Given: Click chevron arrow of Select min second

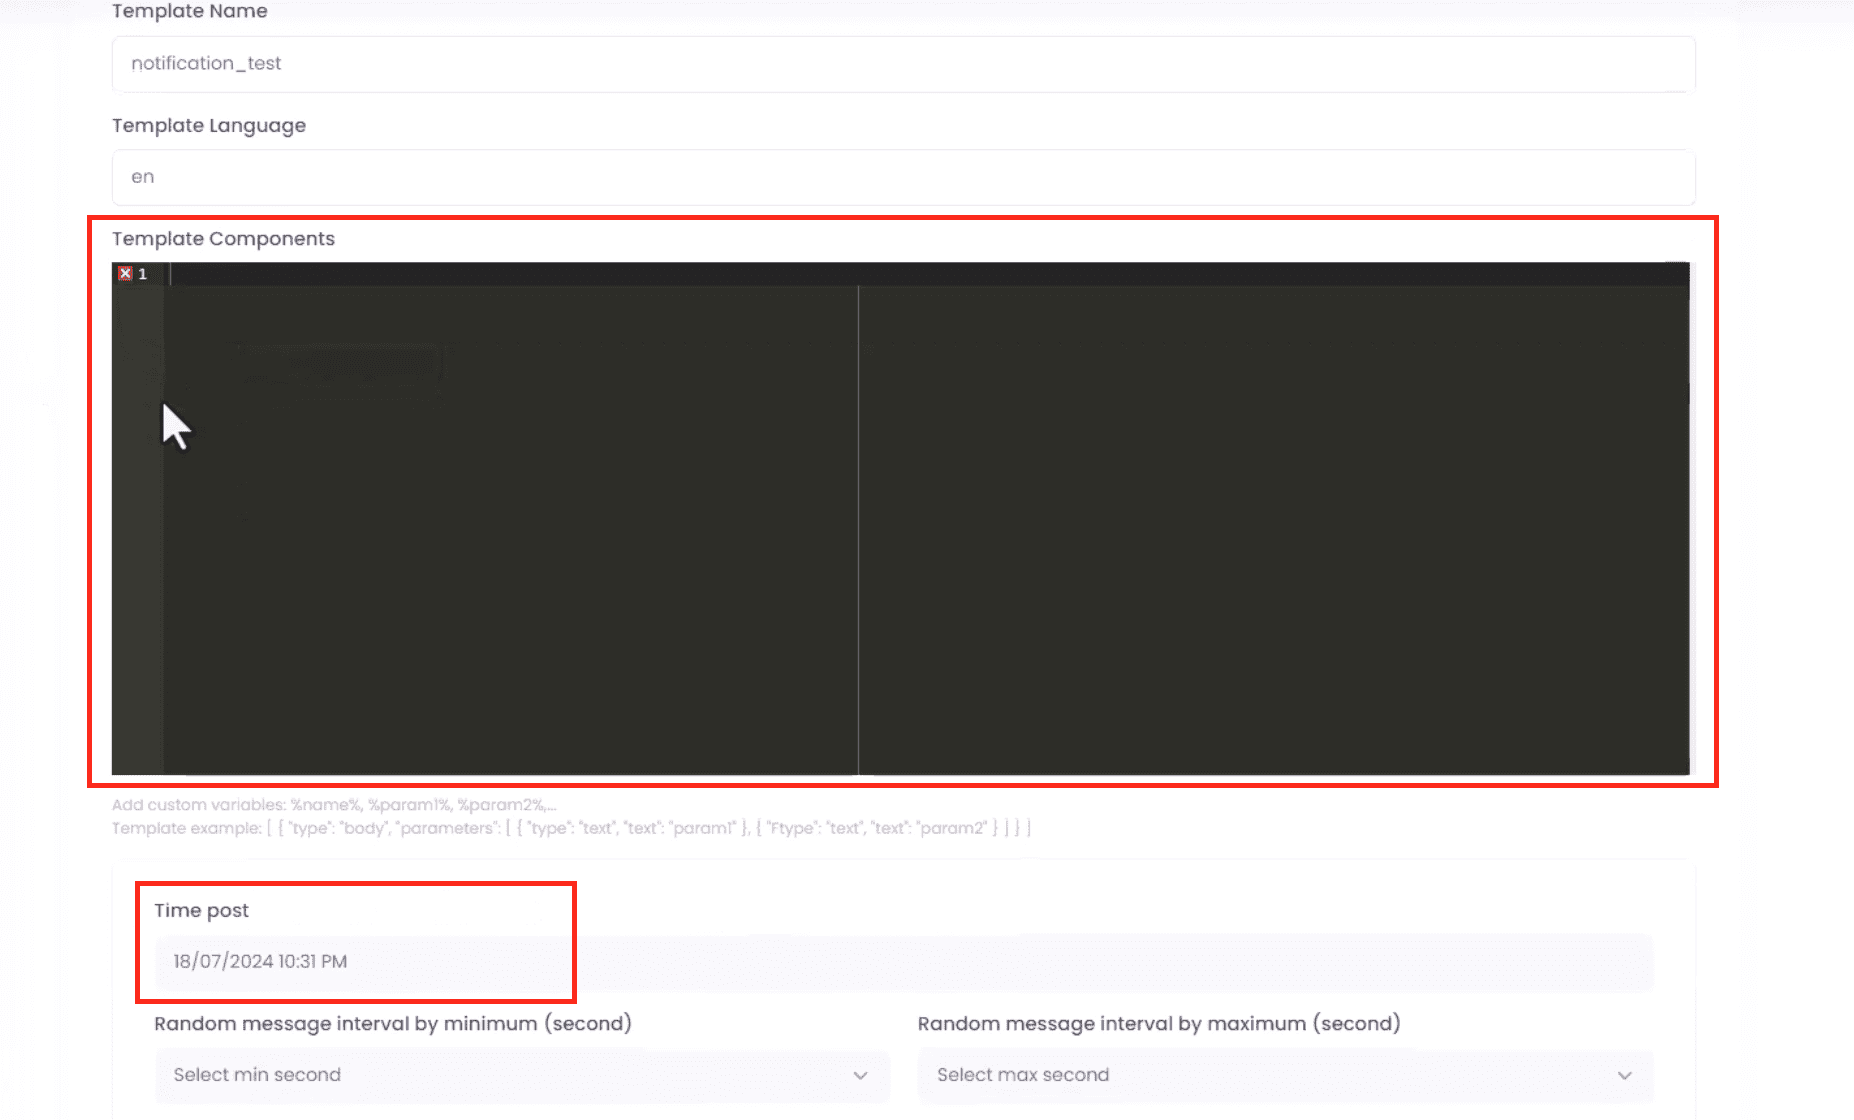Looking at the screenshot, I should click(x=860, y=1075).
